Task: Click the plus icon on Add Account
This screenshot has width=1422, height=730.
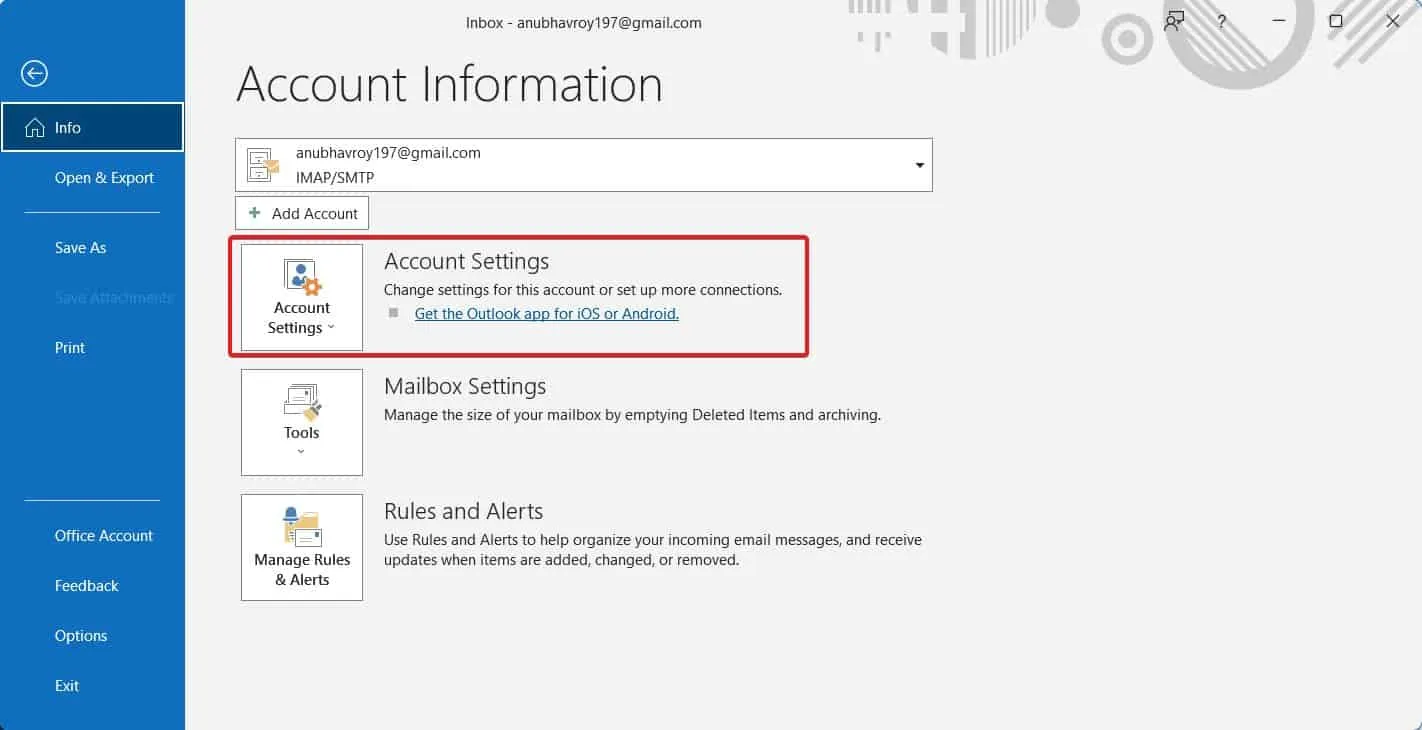Action: 254,213
